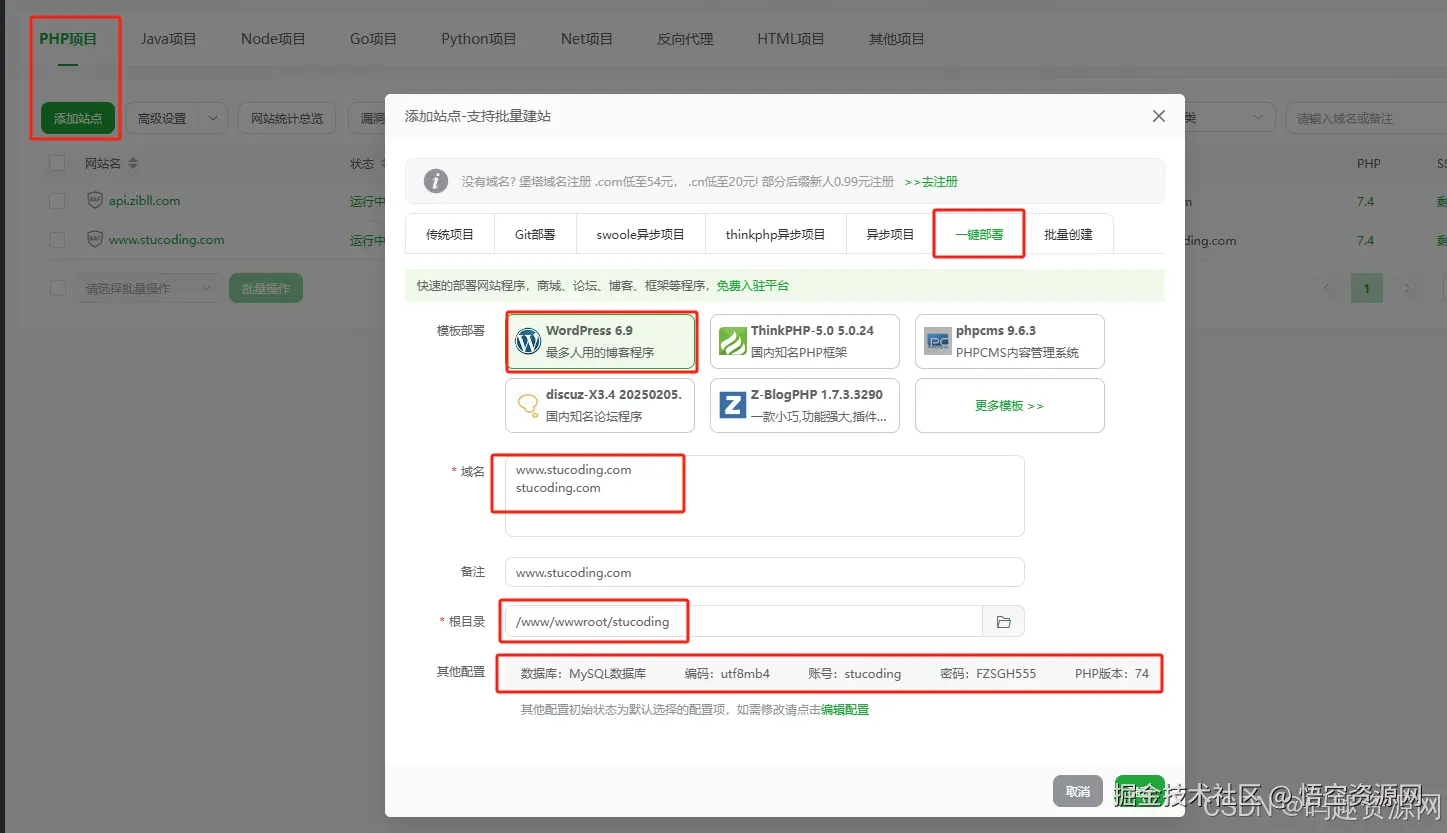Click the 批量操作 button
Viewport: 1447px width, 833px height.
pyautogui.click(x=266, y=288)
